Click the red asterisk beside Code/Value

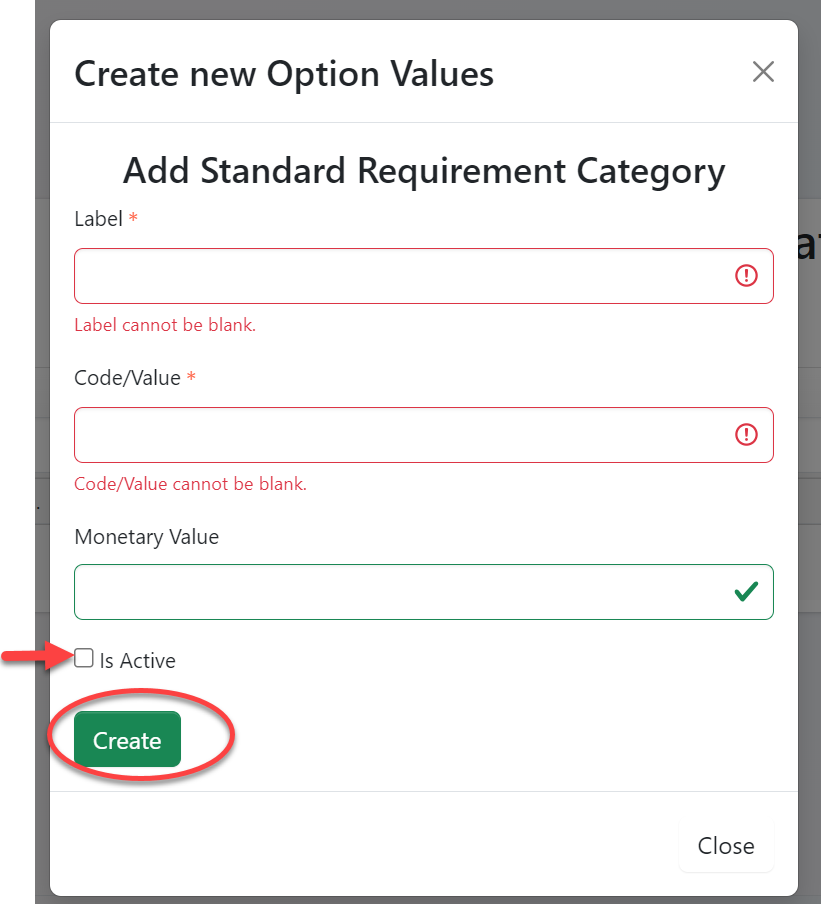(x=191, y=377)
